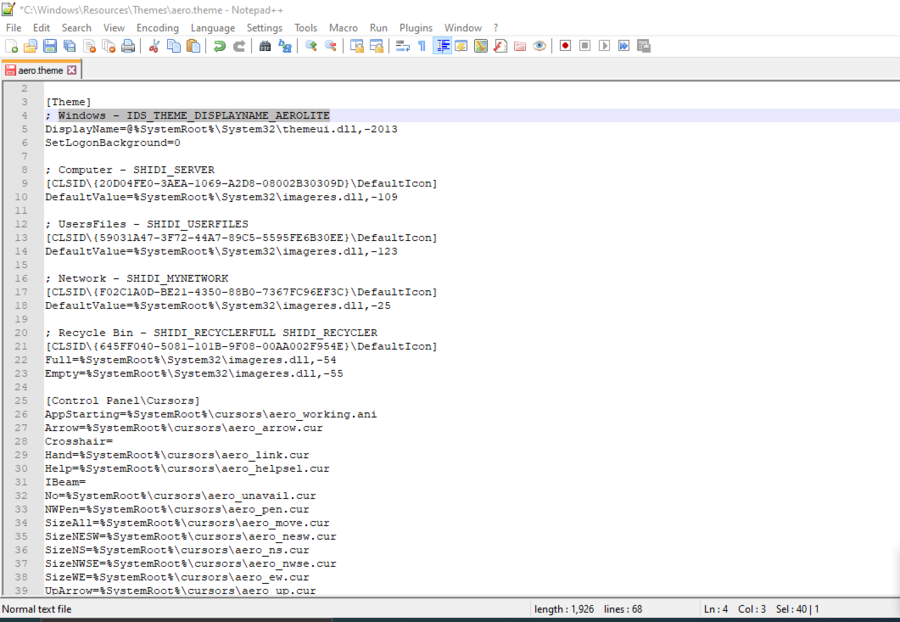Image resolution: width=900 pixels, height=622 pixels.
Task: Click the Redo arrow icon
Action: 239,46
